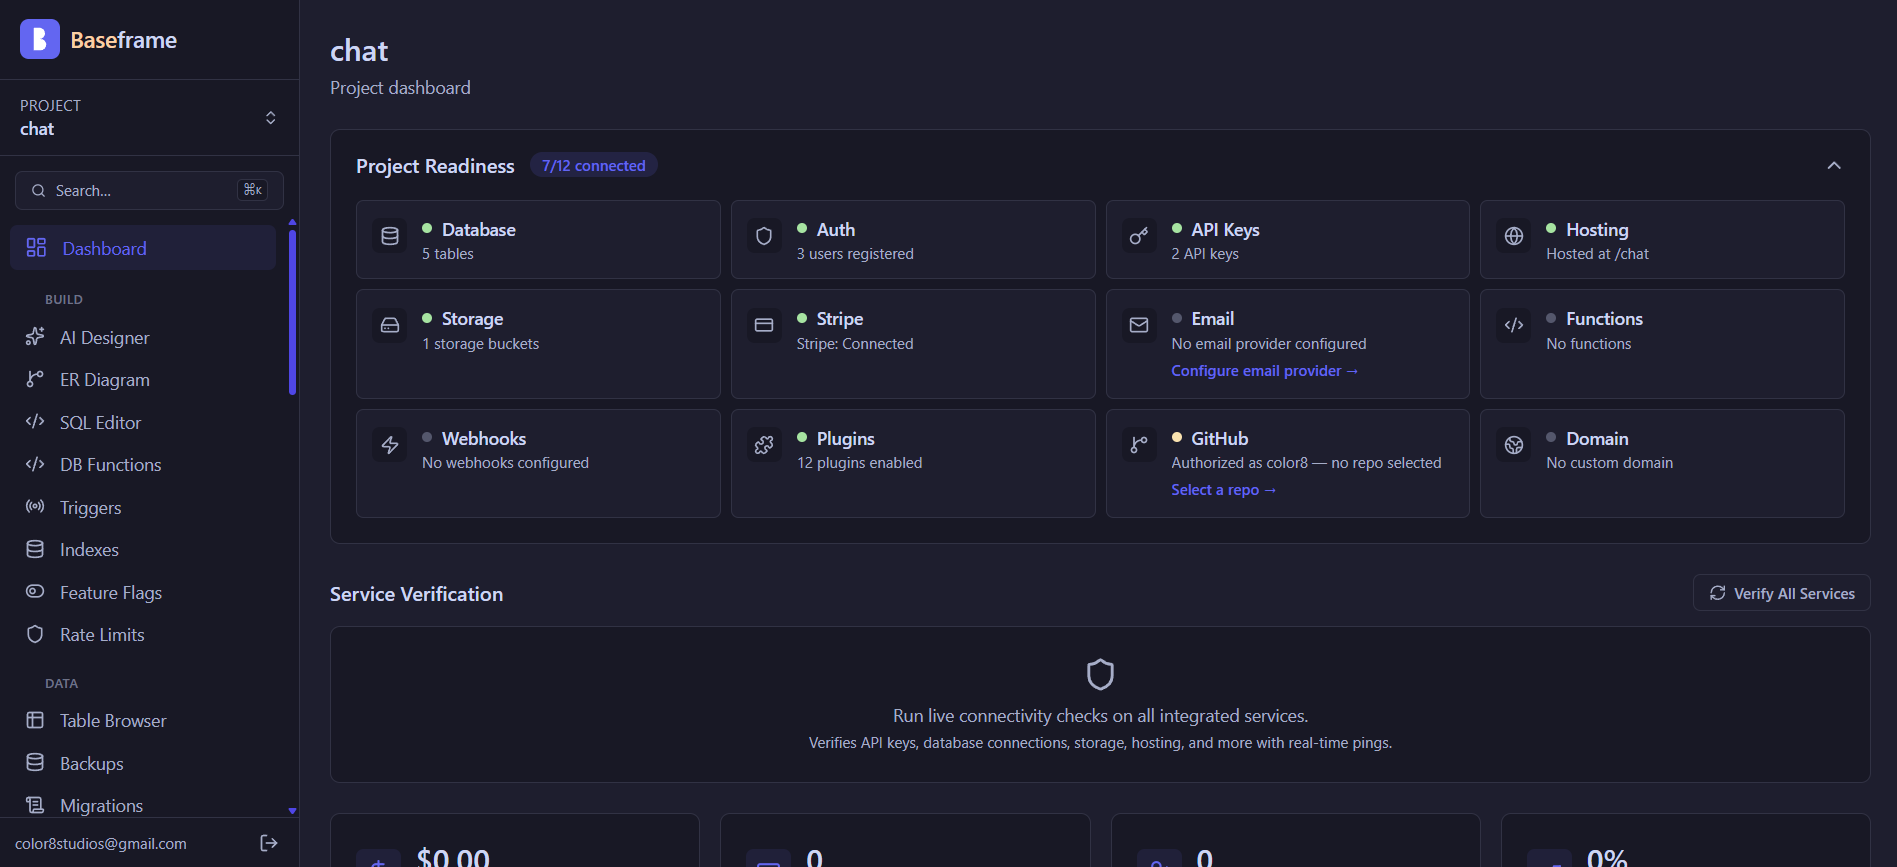Click the DB Functions code icon
Viewport: 1897px width, 867px height.
35,464
